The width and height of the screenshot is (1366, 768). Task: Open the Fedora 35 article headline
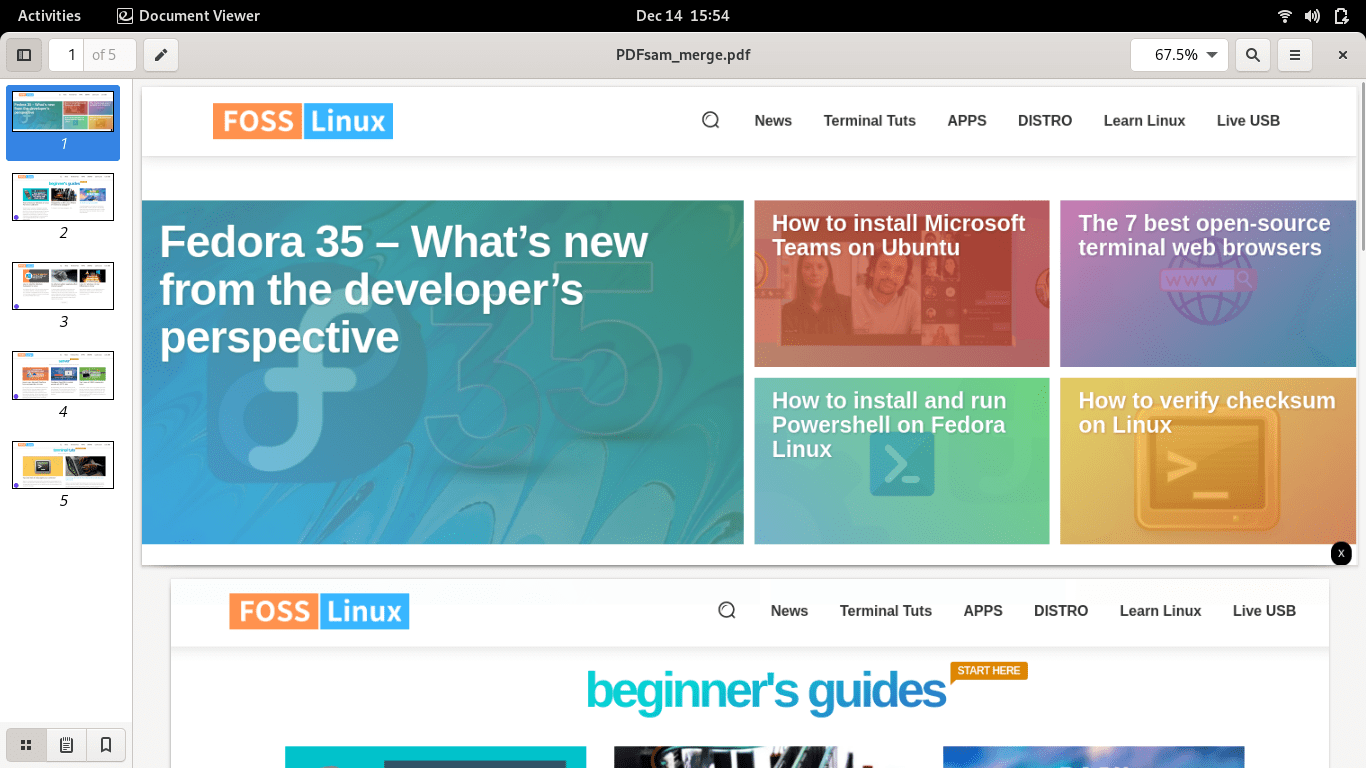click(x=404, y=290)
